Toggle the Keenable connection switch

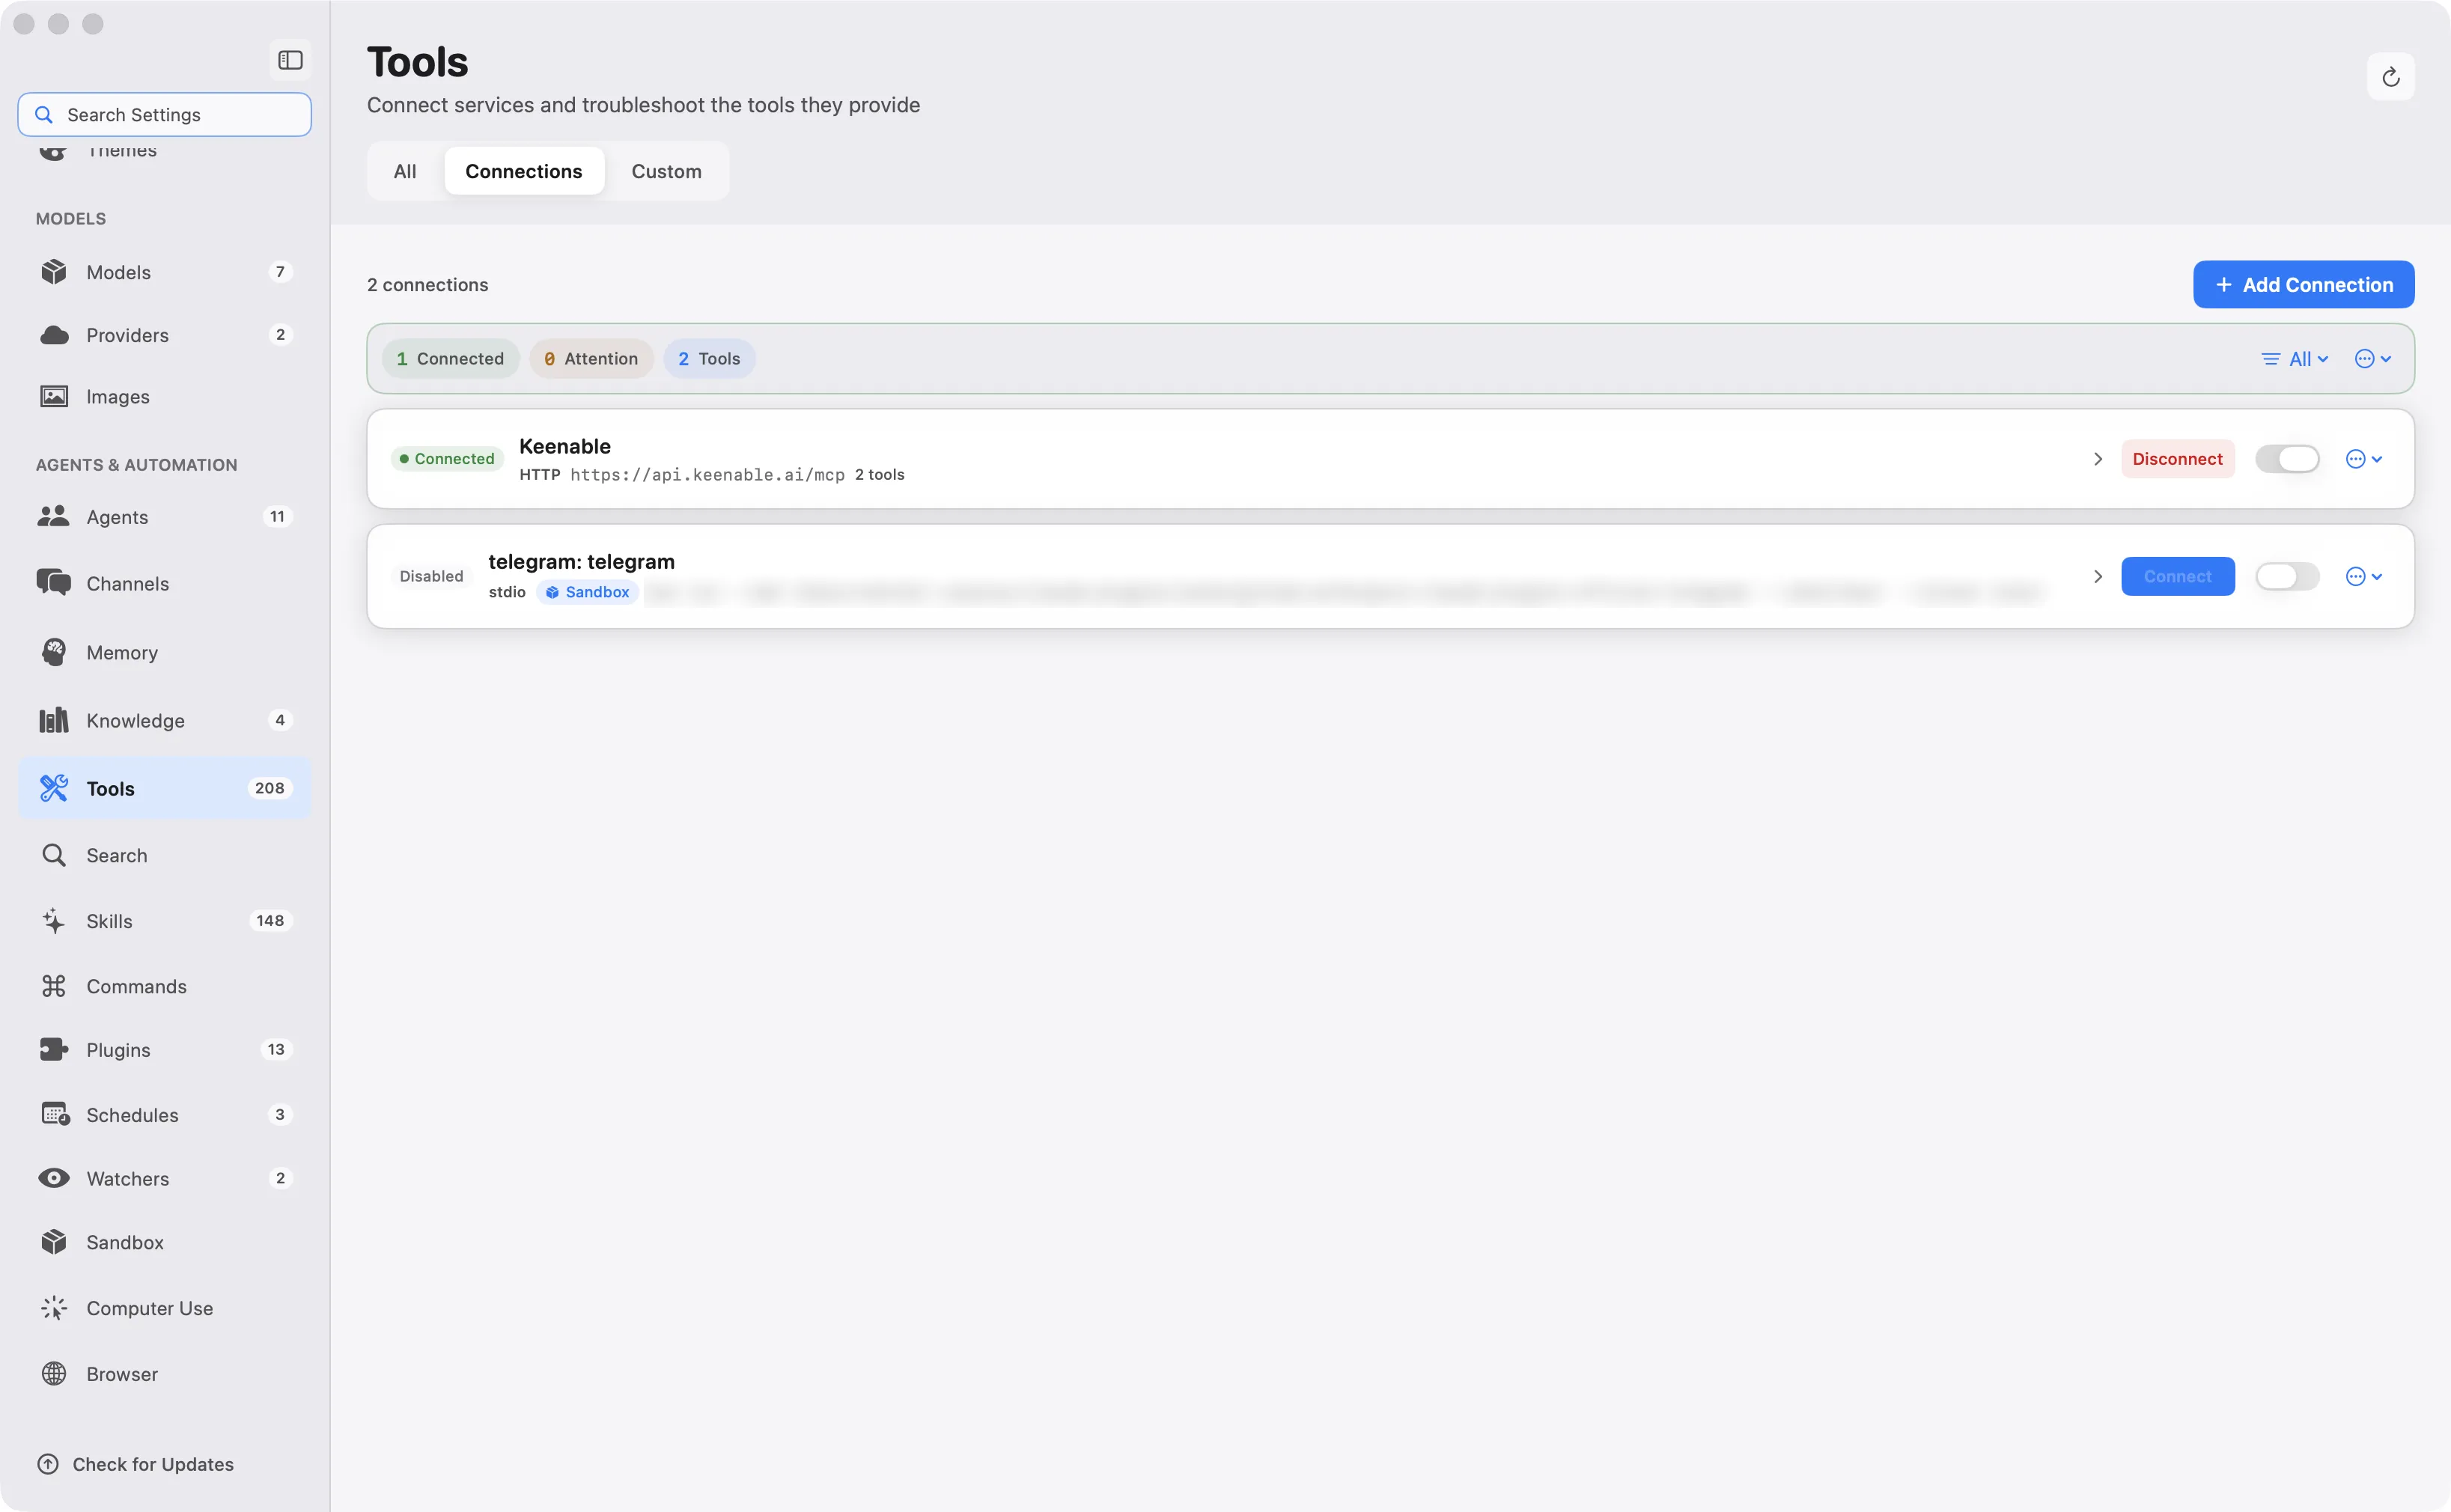tap(2286, 459)
